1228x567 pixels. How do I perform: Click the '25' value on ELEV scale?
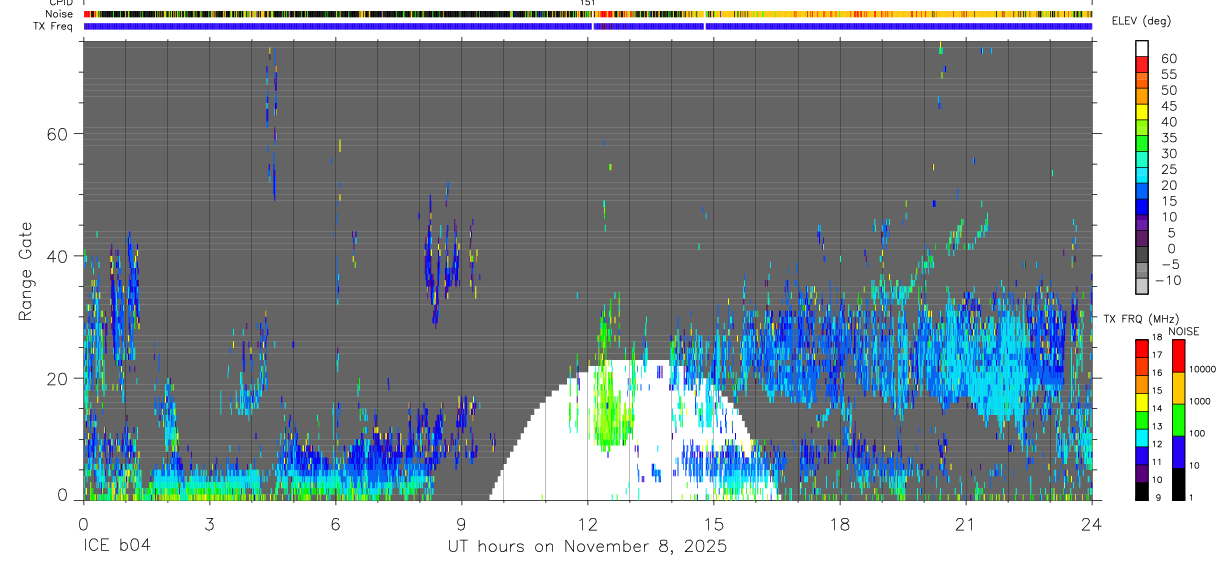click(x=1168, y=169)
